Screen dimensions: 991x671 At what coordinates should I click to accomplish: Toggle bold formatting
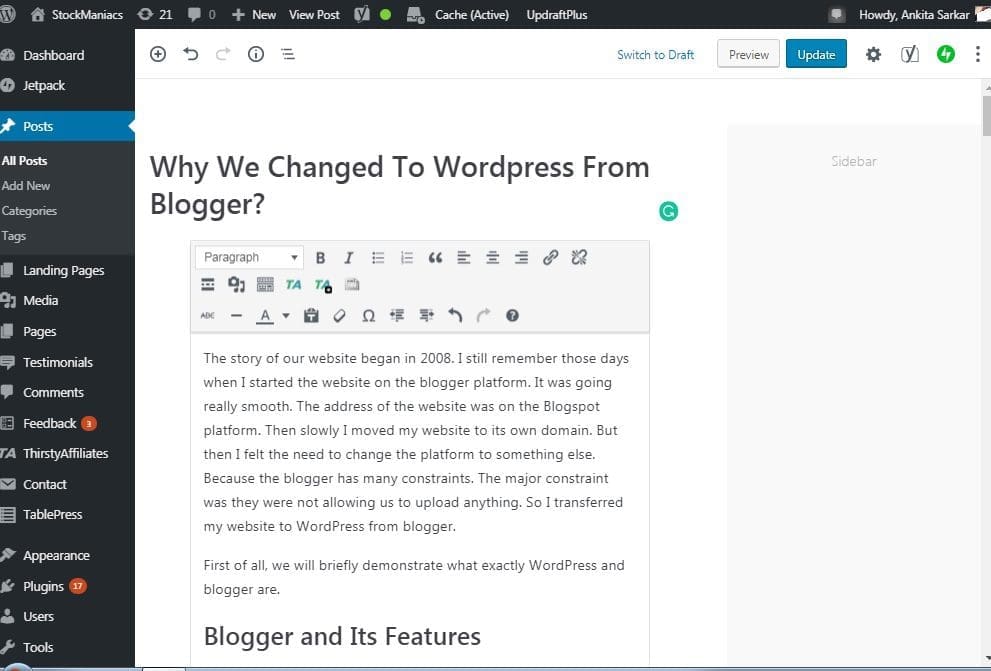coord(320,258)
